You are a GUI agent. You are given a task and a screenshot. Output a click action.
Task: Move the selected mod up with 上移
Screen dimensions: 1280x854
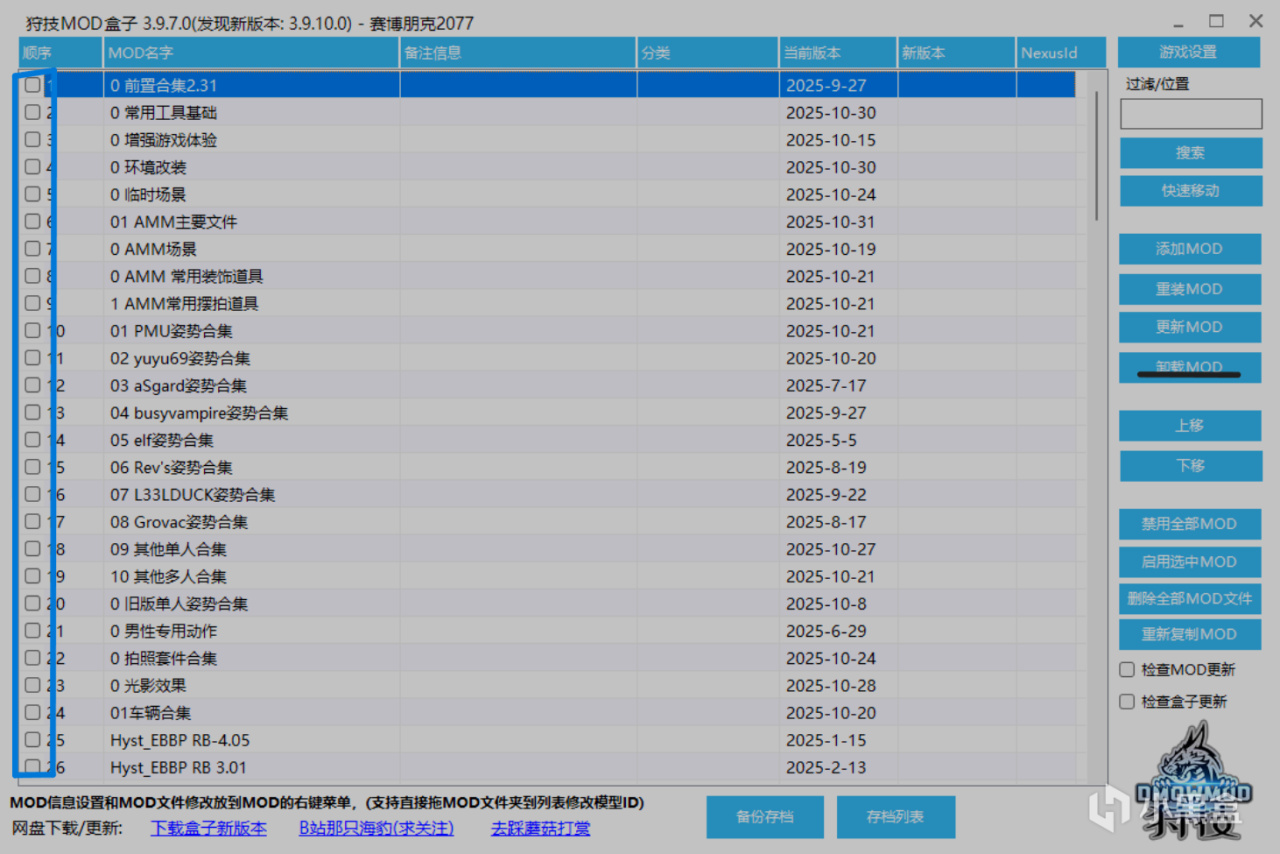tap(1190, 425)
